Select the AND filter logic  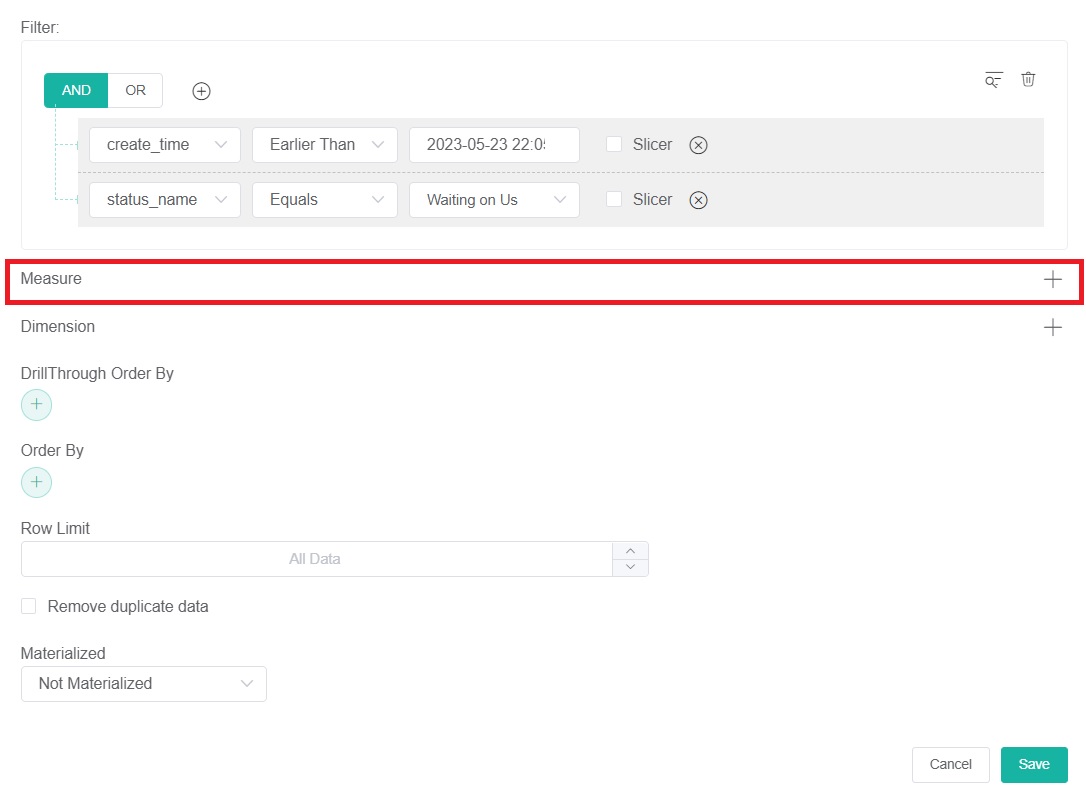coord(76,90)
